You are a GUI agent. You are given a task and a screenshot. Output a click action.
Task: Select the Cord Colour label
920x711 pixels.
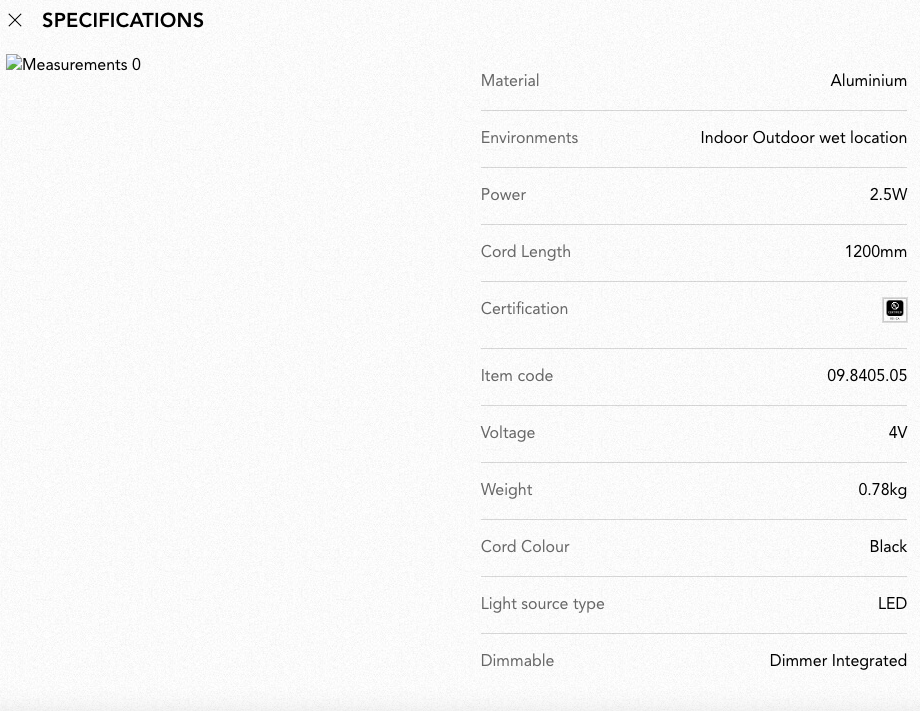(525, 546)
